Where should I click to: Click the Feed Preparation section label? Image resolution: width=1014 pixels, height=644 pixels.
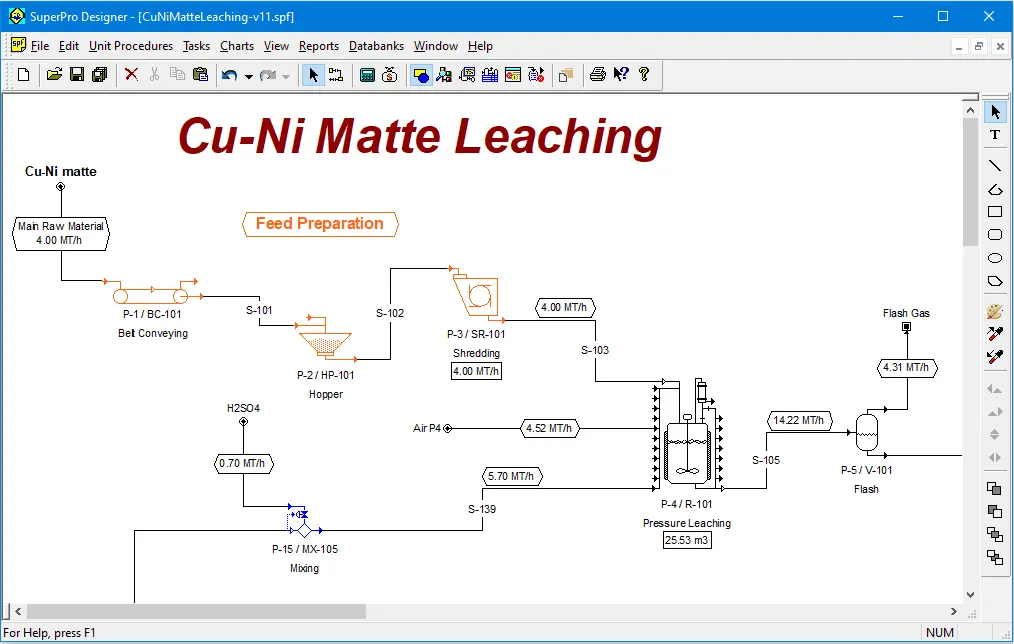coord(320,224)
